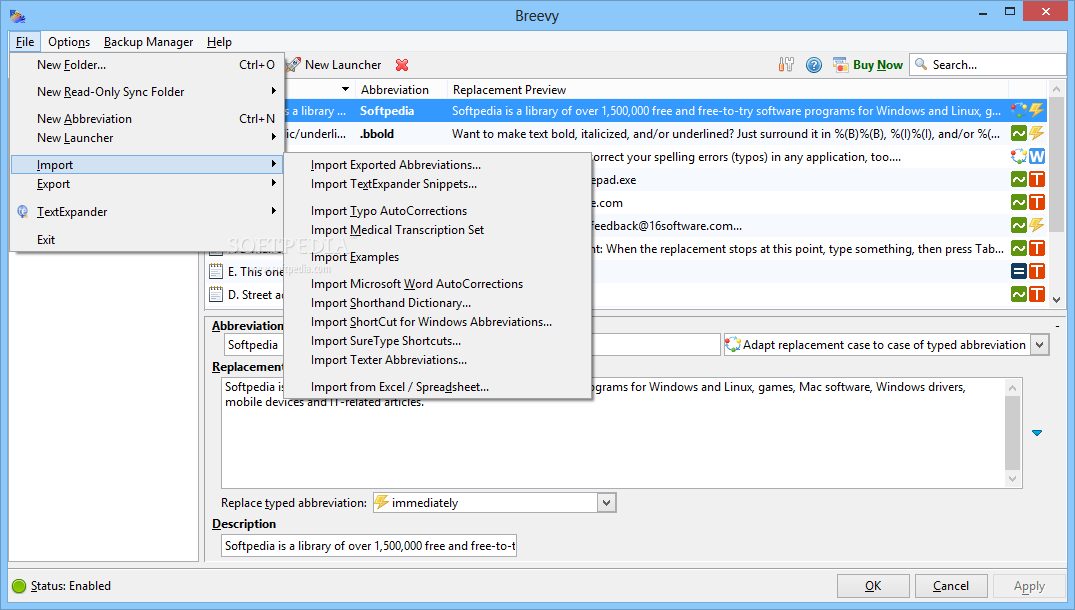This screenshot has height=610, width=1075.
Task: Click the lightning trigger icon in .bbold row
Action: pos(1037,133)
